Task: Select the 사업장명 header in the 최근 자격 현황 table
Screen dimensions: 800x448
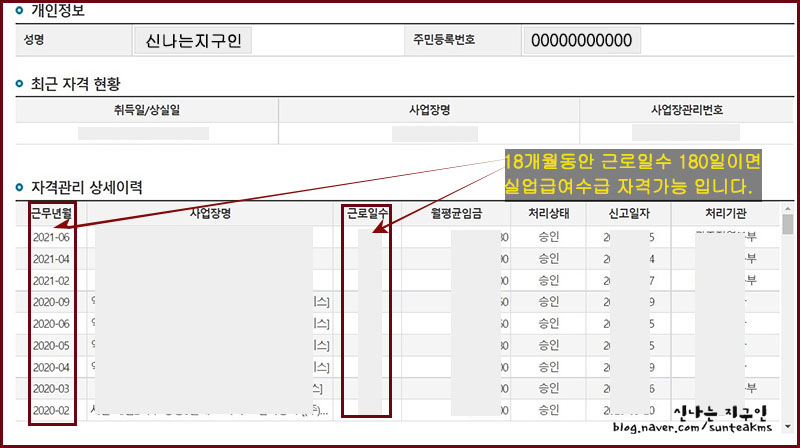Action: 429,110
